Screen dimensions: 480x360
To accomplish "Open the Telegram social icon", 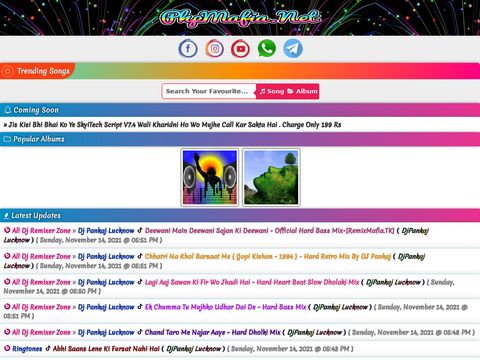I will click(x=293, y=49).
